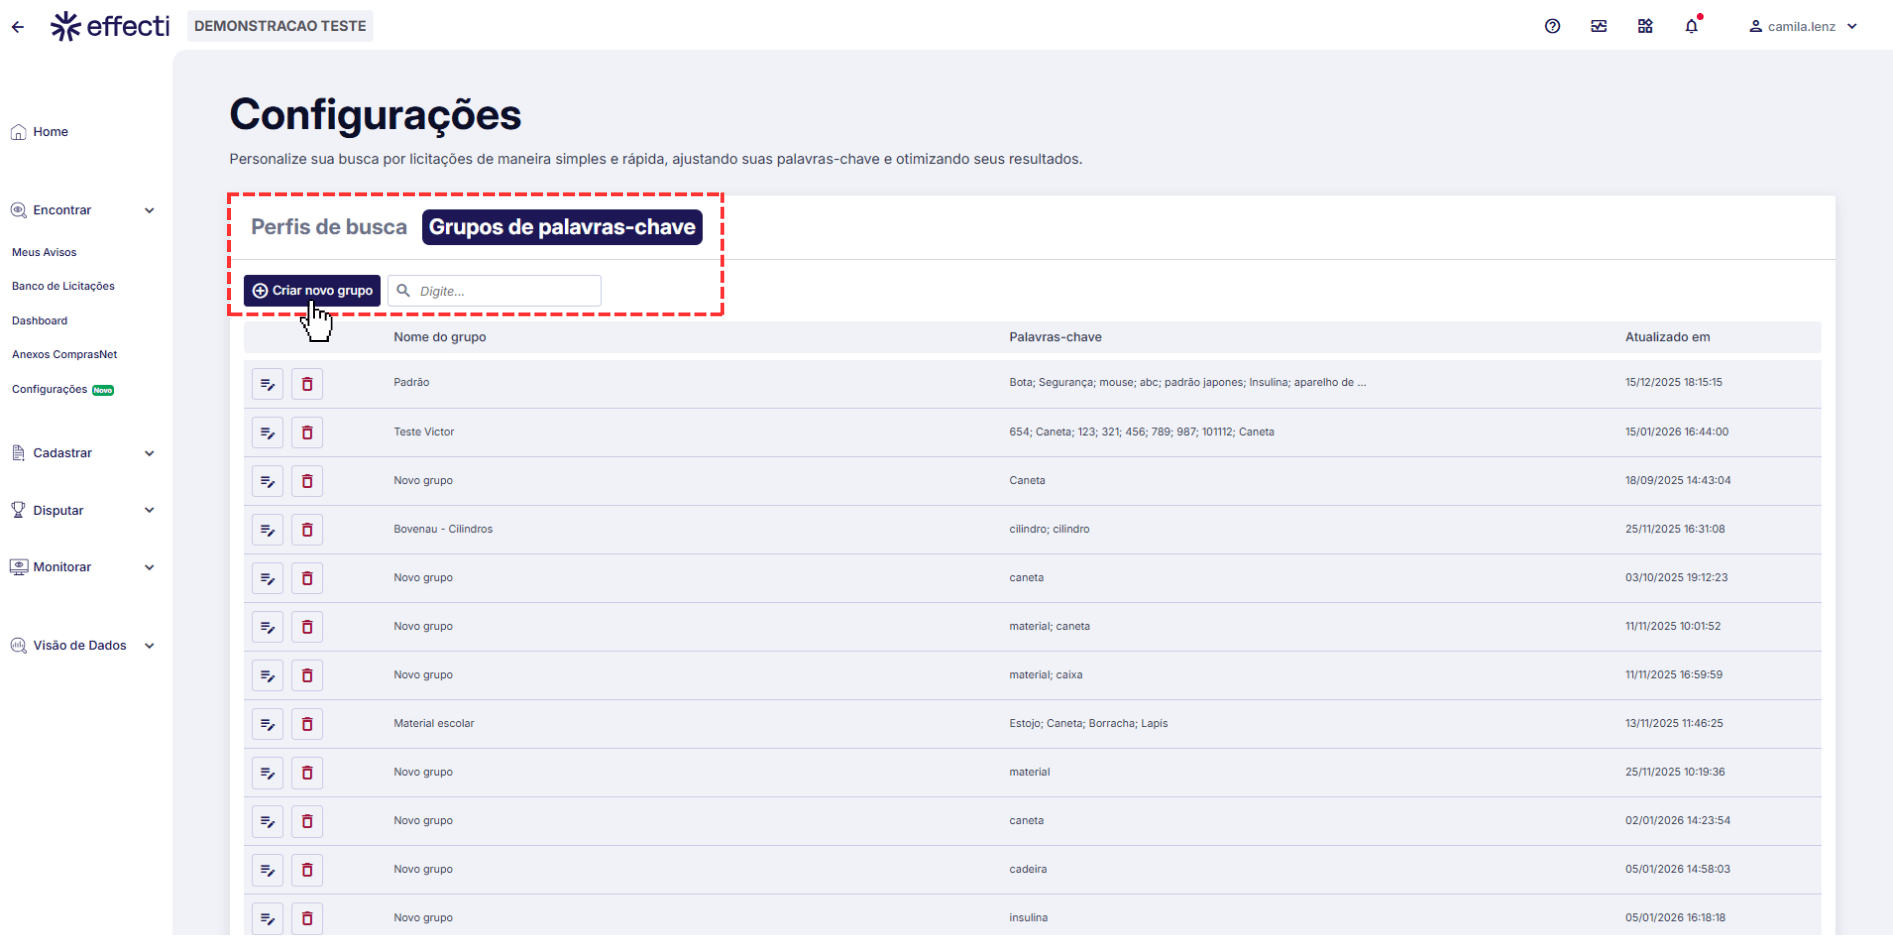This screenshot has height=938, width=1893.
Task: Open the camila.lenz user dropdown
Action: 1805,27
